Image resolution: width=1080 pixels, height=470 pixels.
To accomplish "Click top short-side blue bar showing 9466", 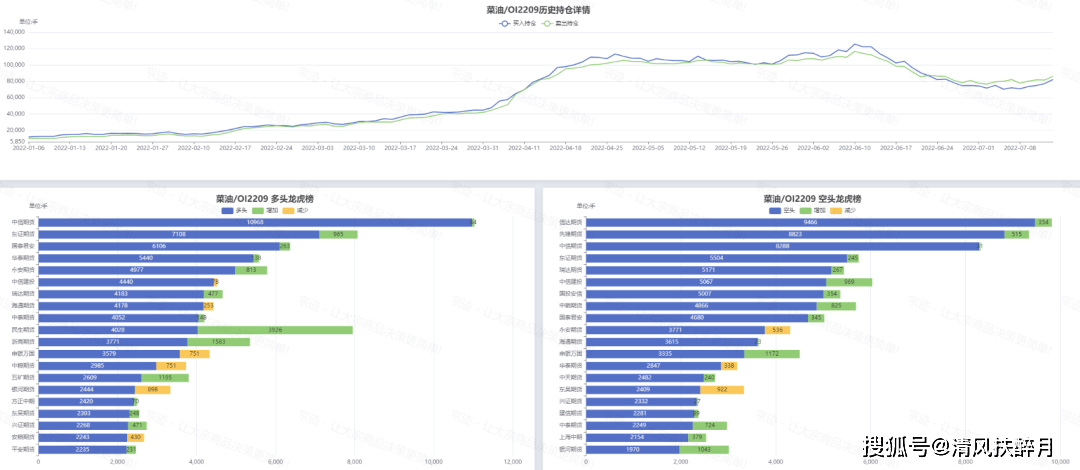I will click(x=810, y=222).
